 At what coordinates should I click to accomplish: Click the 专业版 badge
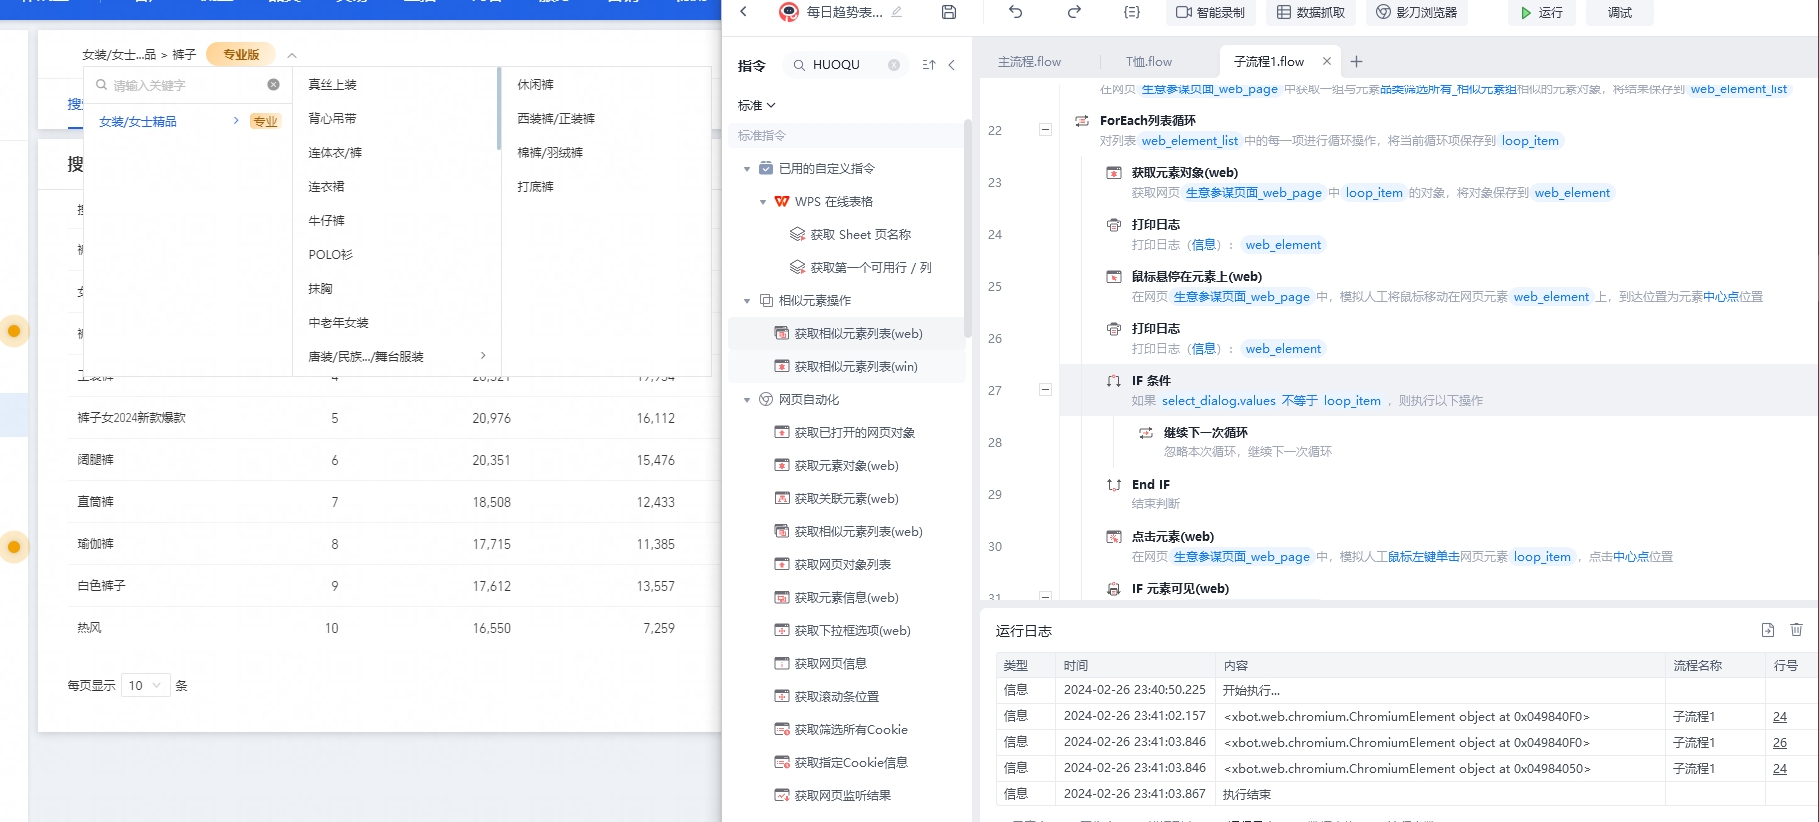pos(241,55)
